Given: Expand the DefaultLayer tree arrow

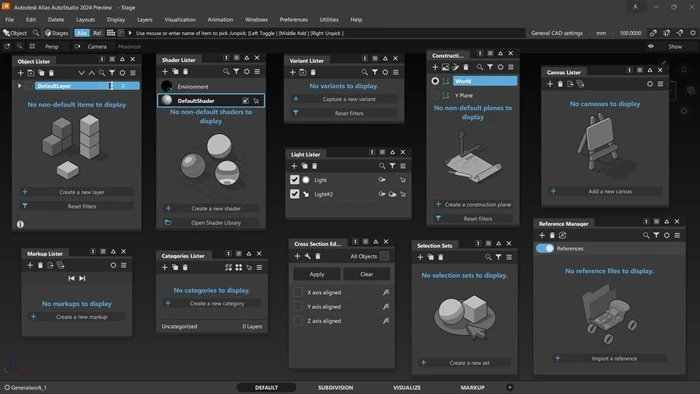Looking at the screenshot, I should 20,86.
